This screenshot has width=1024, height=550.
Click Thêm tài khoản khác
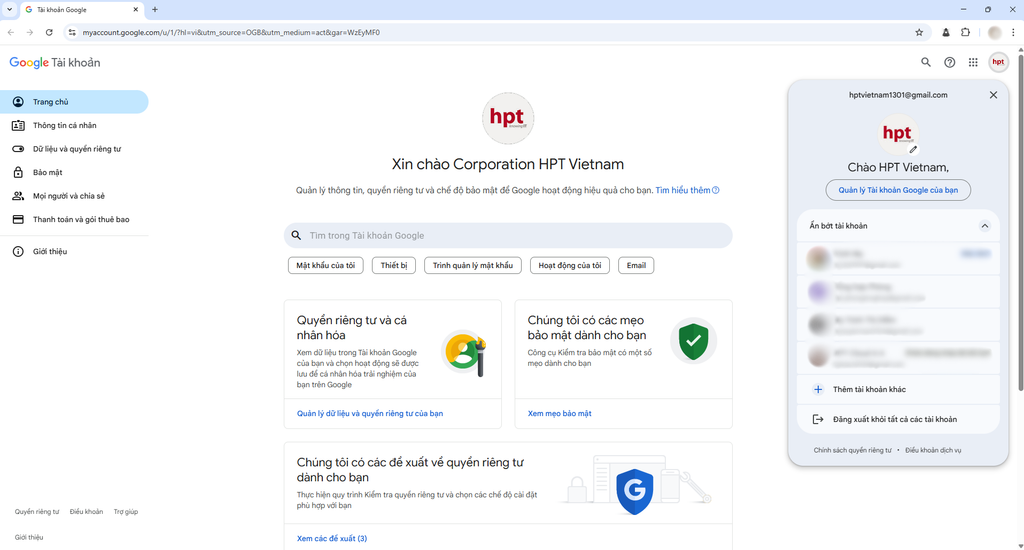(x=898, y=389)
